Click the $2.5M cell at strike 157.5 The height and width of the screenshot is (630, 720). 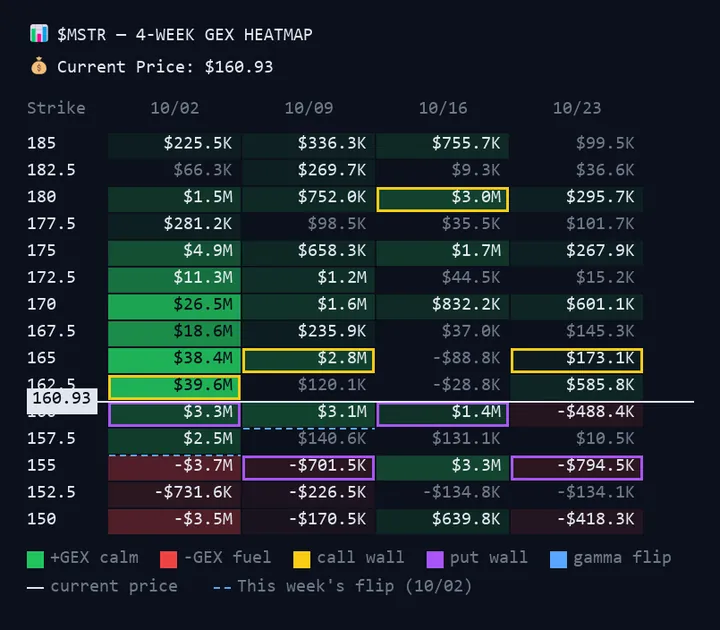click(174, 440)
